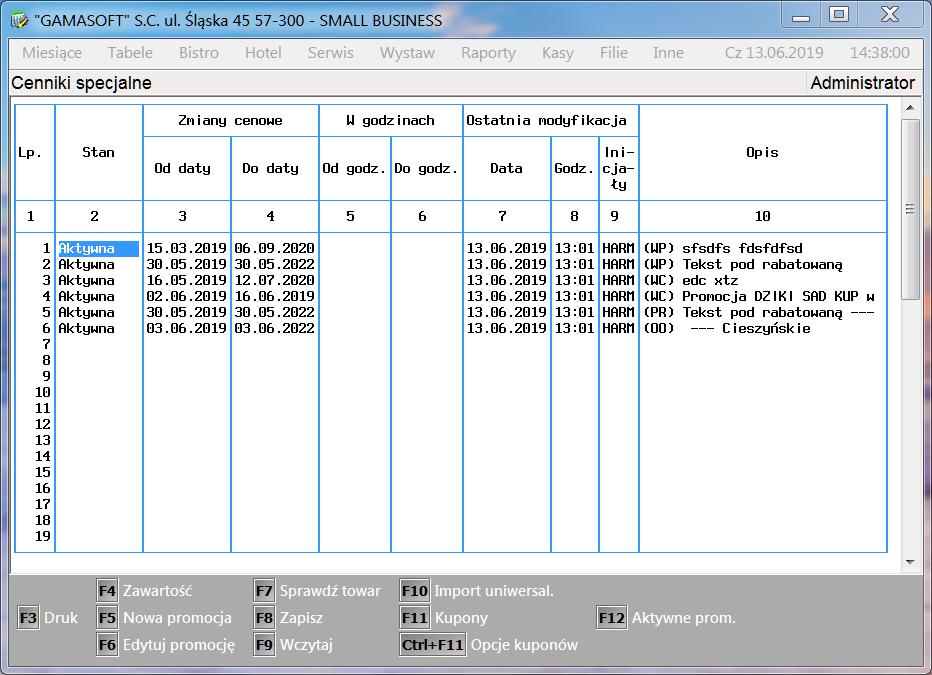
Task: Open the Filie menu
Action: tap(613, 53)
